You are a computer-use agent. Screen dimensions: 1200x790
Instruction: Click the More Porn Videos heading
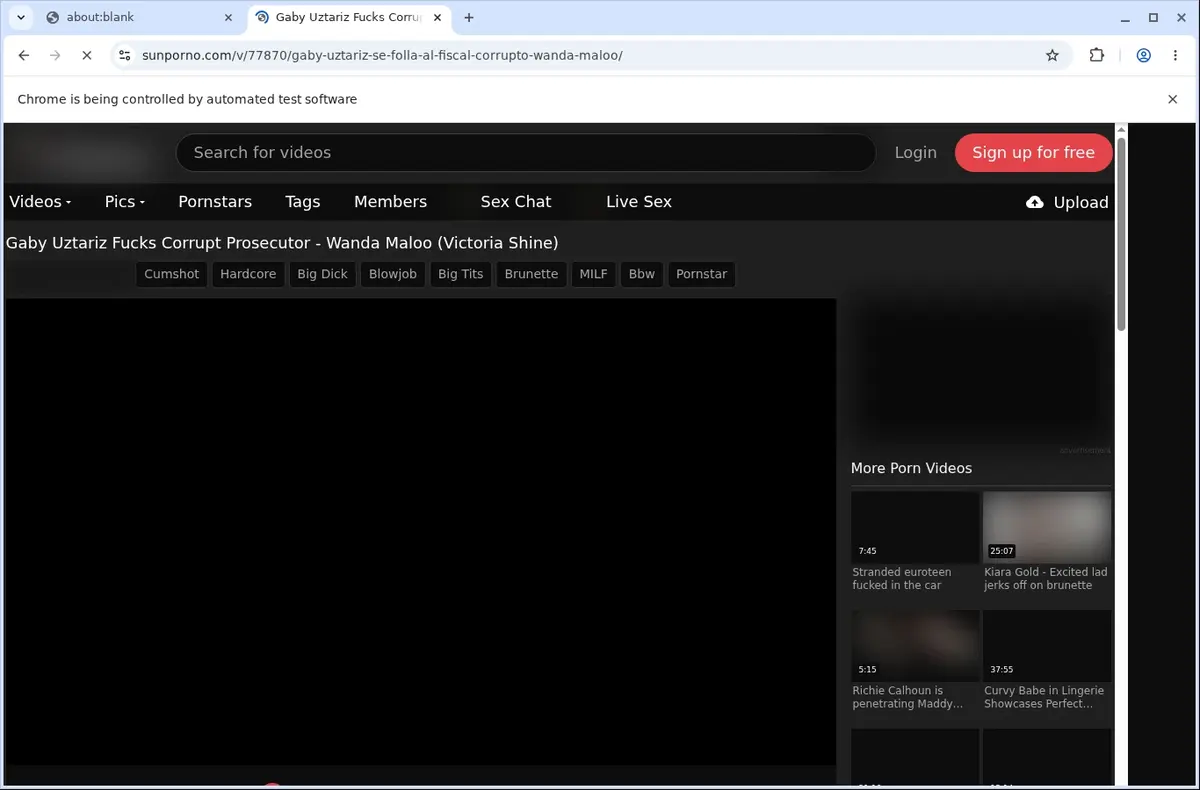tap(911, 468)
